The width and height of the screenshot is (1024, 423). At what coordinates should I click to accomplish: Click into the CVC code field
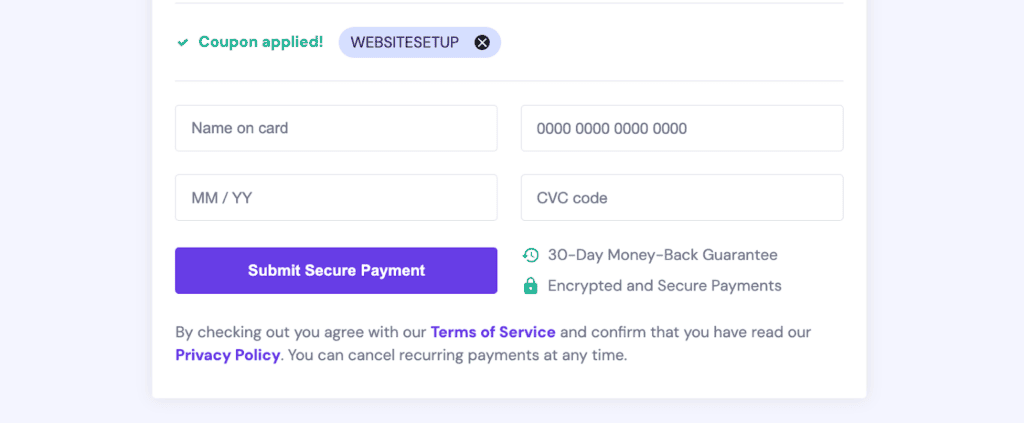tap(682, 198)
